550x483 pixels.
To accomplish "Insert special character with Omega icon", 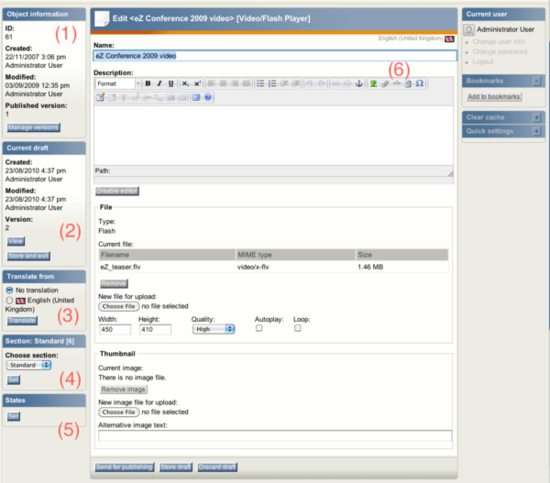I will click(420, 83).
